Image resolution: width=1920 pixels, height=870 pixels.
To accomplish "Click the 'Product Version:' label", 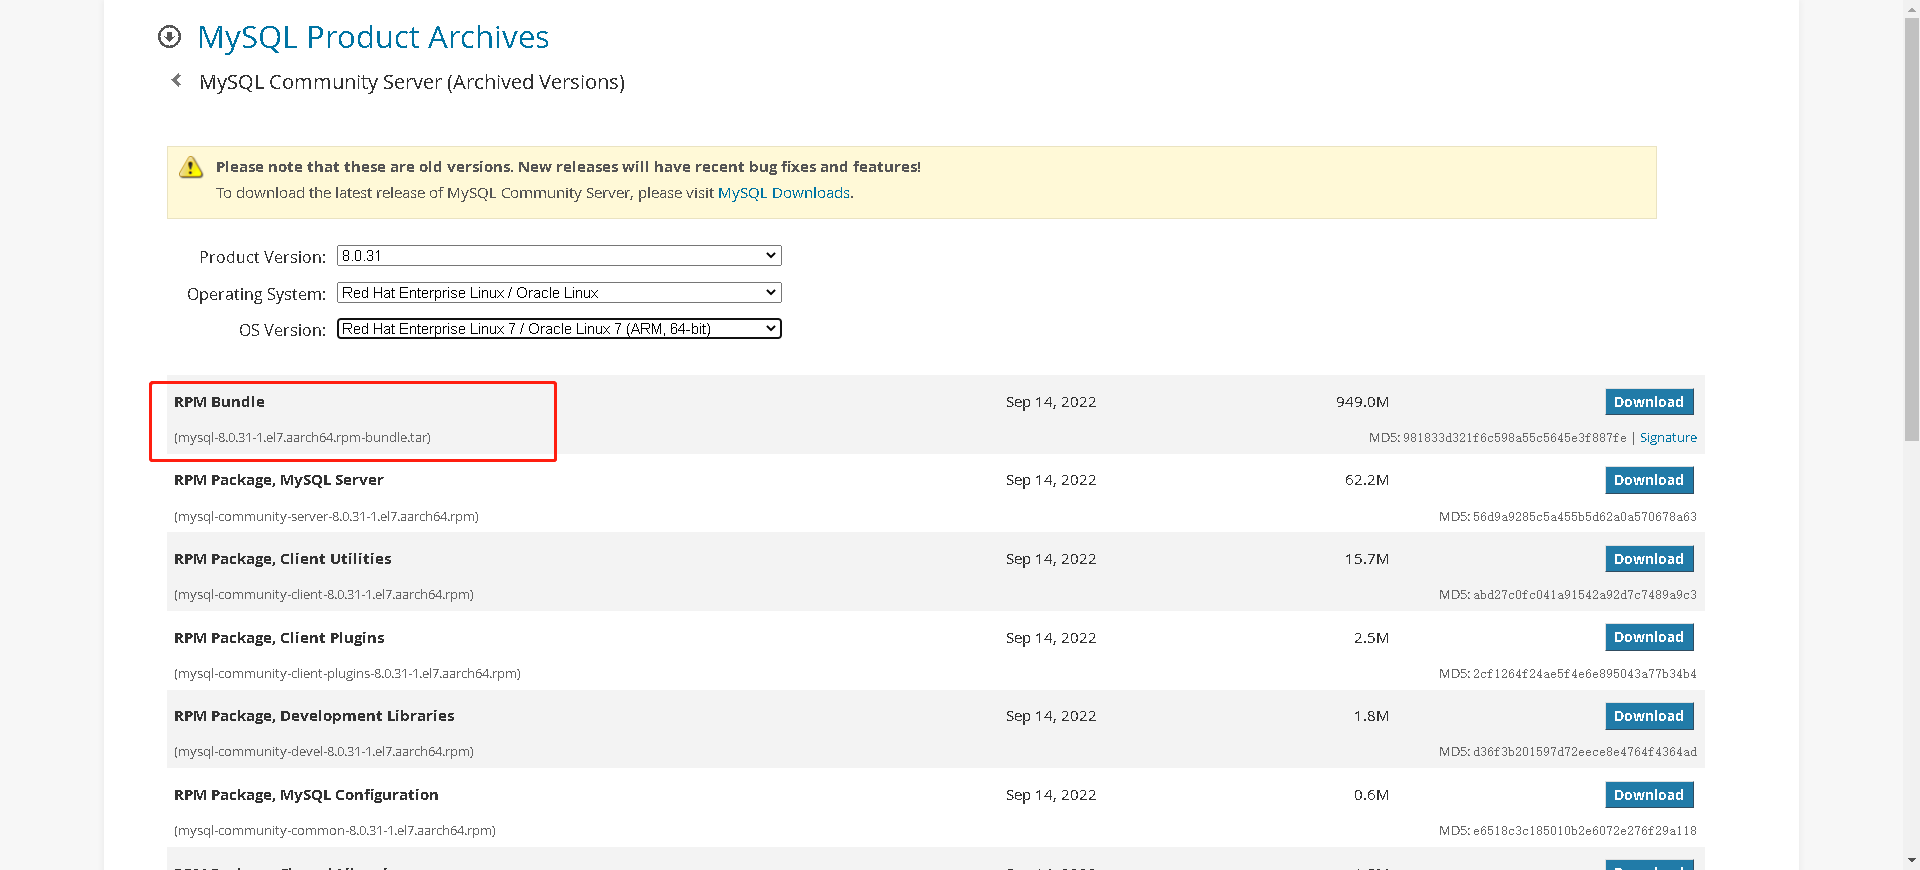I will (263, 257).
